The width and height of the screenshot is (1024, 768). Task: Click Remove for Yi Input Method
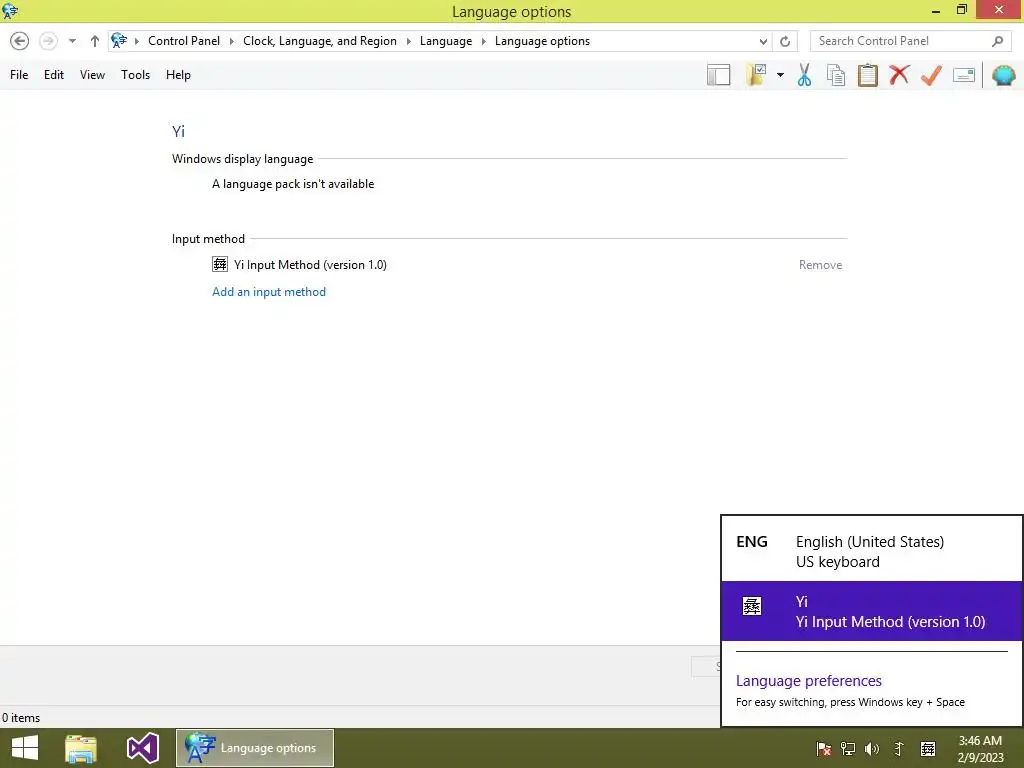[820, 264]
